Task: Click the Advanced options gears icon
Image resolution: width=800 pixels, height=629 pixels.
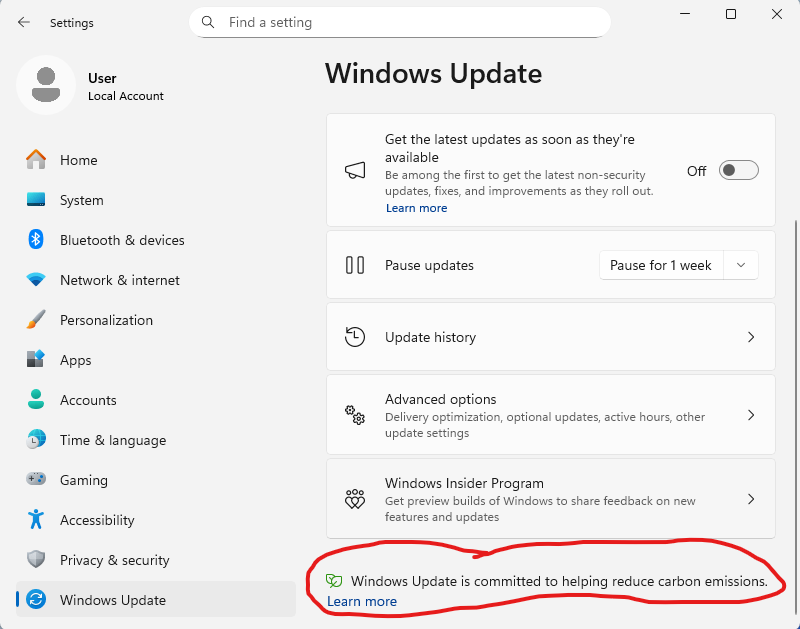Action: [355, 415]
